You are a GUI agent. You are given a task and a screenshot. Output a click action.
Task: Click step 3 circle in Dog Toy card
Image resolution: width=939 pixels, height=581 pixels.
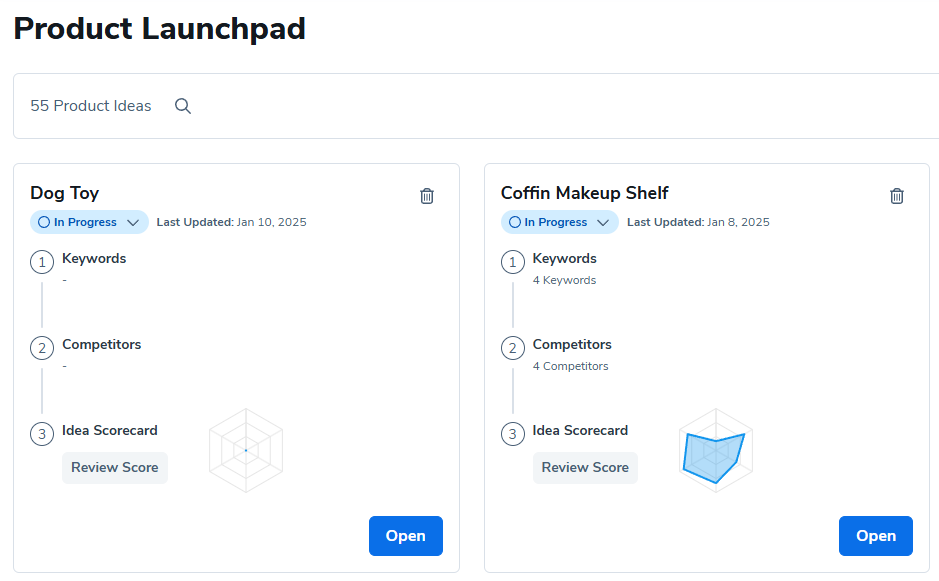point(42,435)
